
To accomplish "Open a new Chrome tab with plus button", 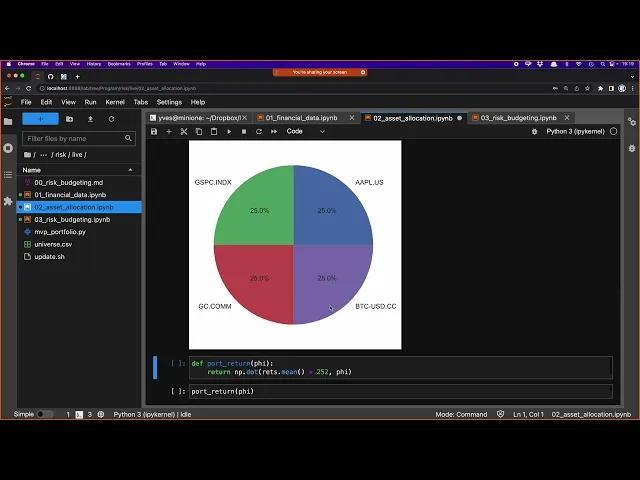I will (78, 76).
